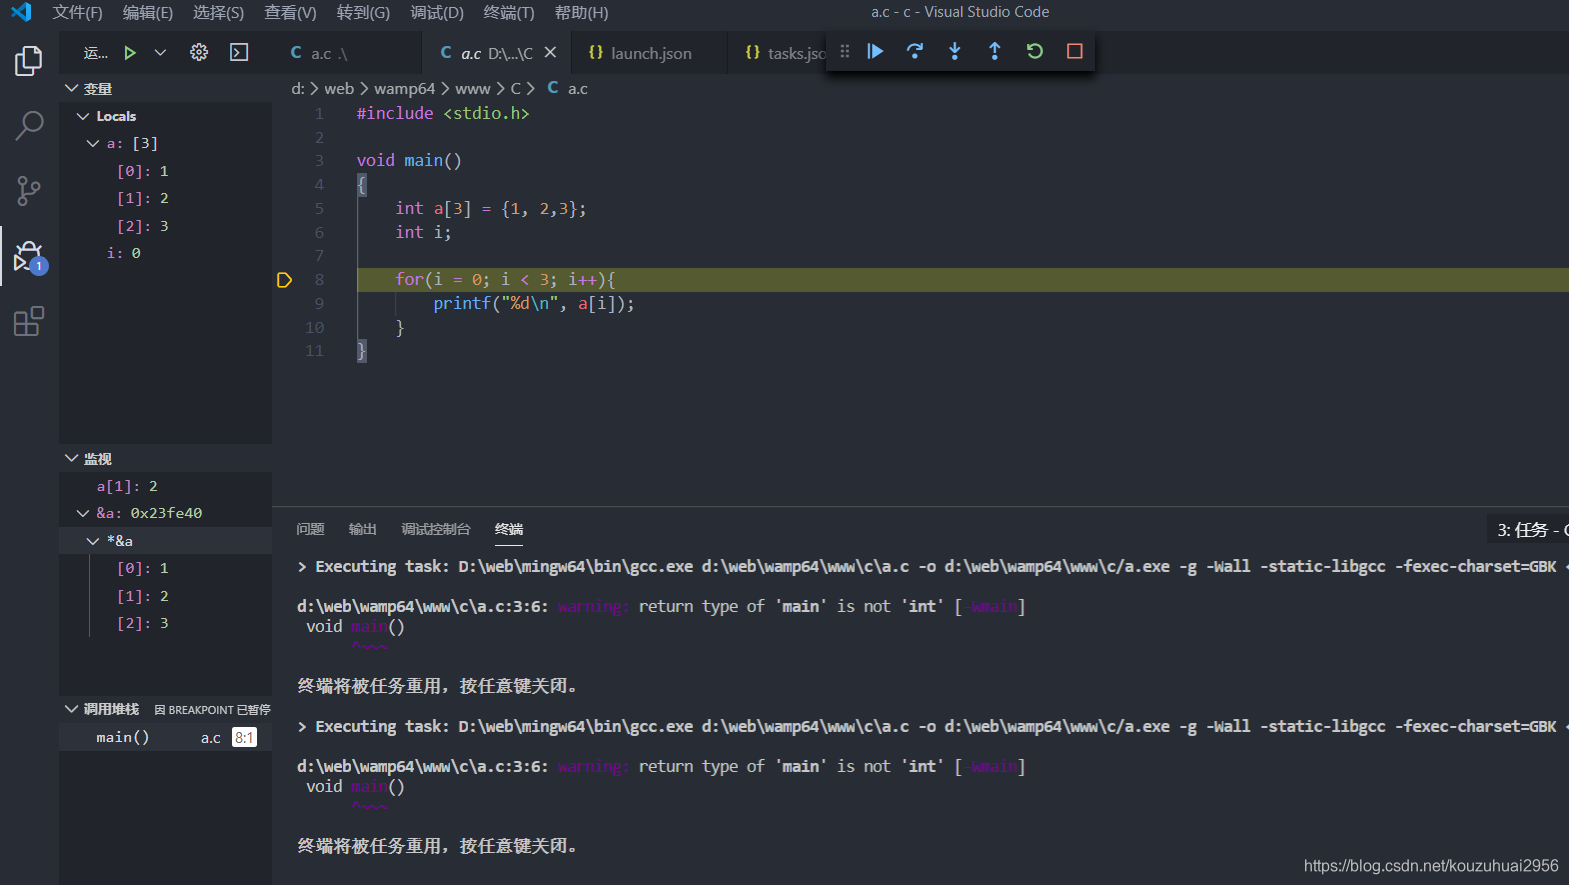Open the 查看(V) menu
1569x885 pixels.
(290, 12)
